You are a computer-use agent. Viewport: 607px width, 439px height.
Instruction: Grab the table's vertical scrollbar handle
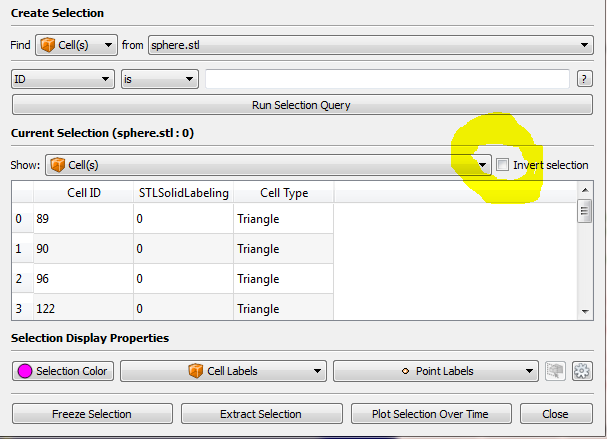[x=585, y=211]
